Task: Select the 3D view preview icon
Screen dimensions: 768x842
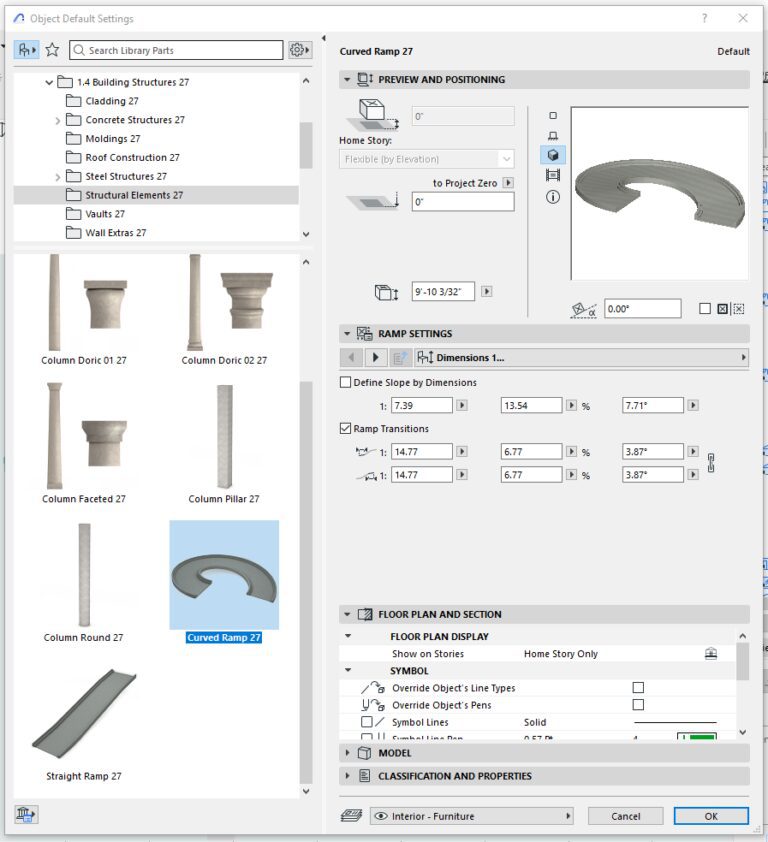Action: [x=553, y=155]
